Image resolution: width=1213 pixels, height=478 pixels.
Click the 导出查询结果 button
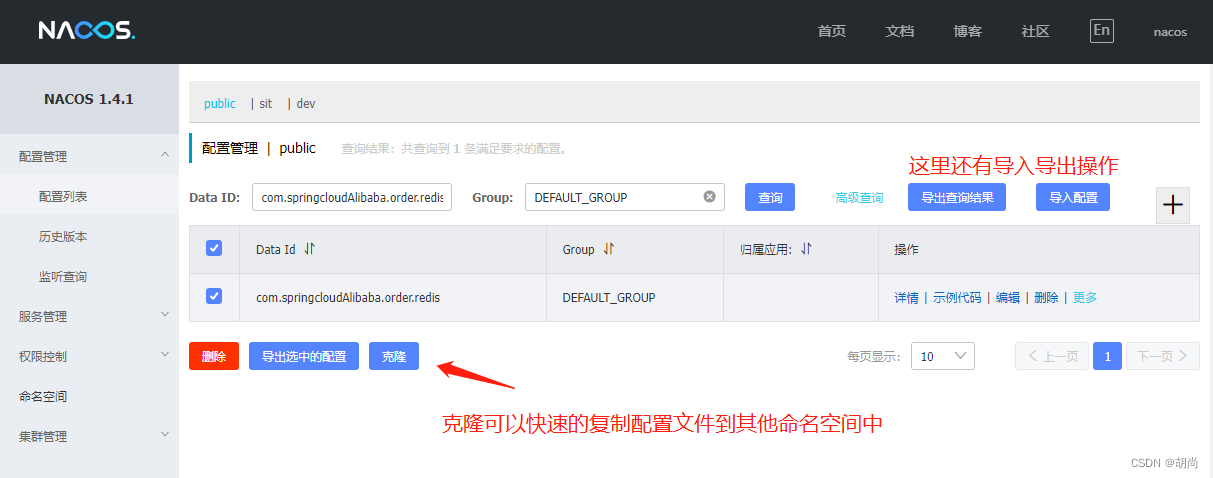click(957, 197)
